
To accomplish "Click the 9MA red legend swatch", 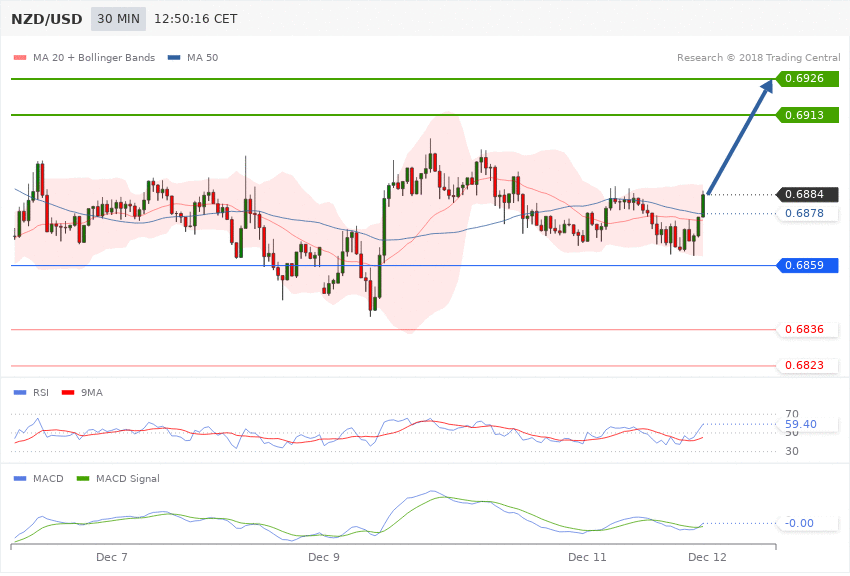I will (x=68, y=392).
